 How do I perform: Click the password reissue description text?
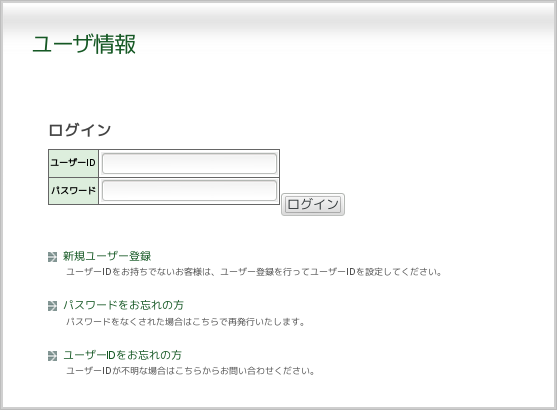click(185, 322)
